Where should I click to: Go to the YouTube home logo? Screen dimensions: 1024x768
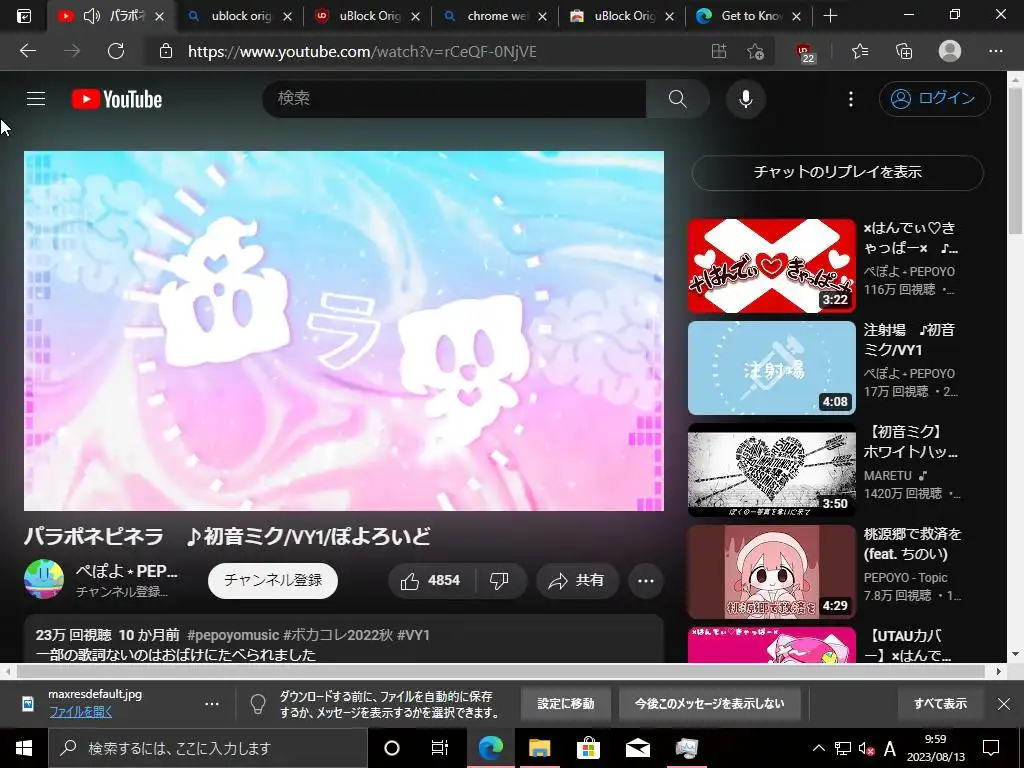[117, 99]
